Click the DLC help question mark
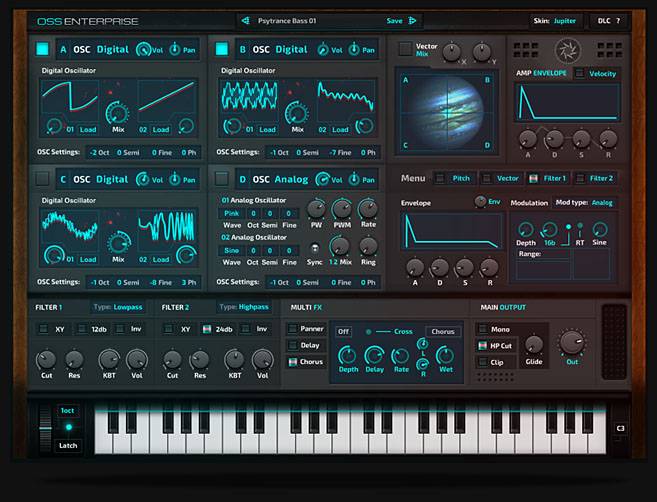 point(617,20)
